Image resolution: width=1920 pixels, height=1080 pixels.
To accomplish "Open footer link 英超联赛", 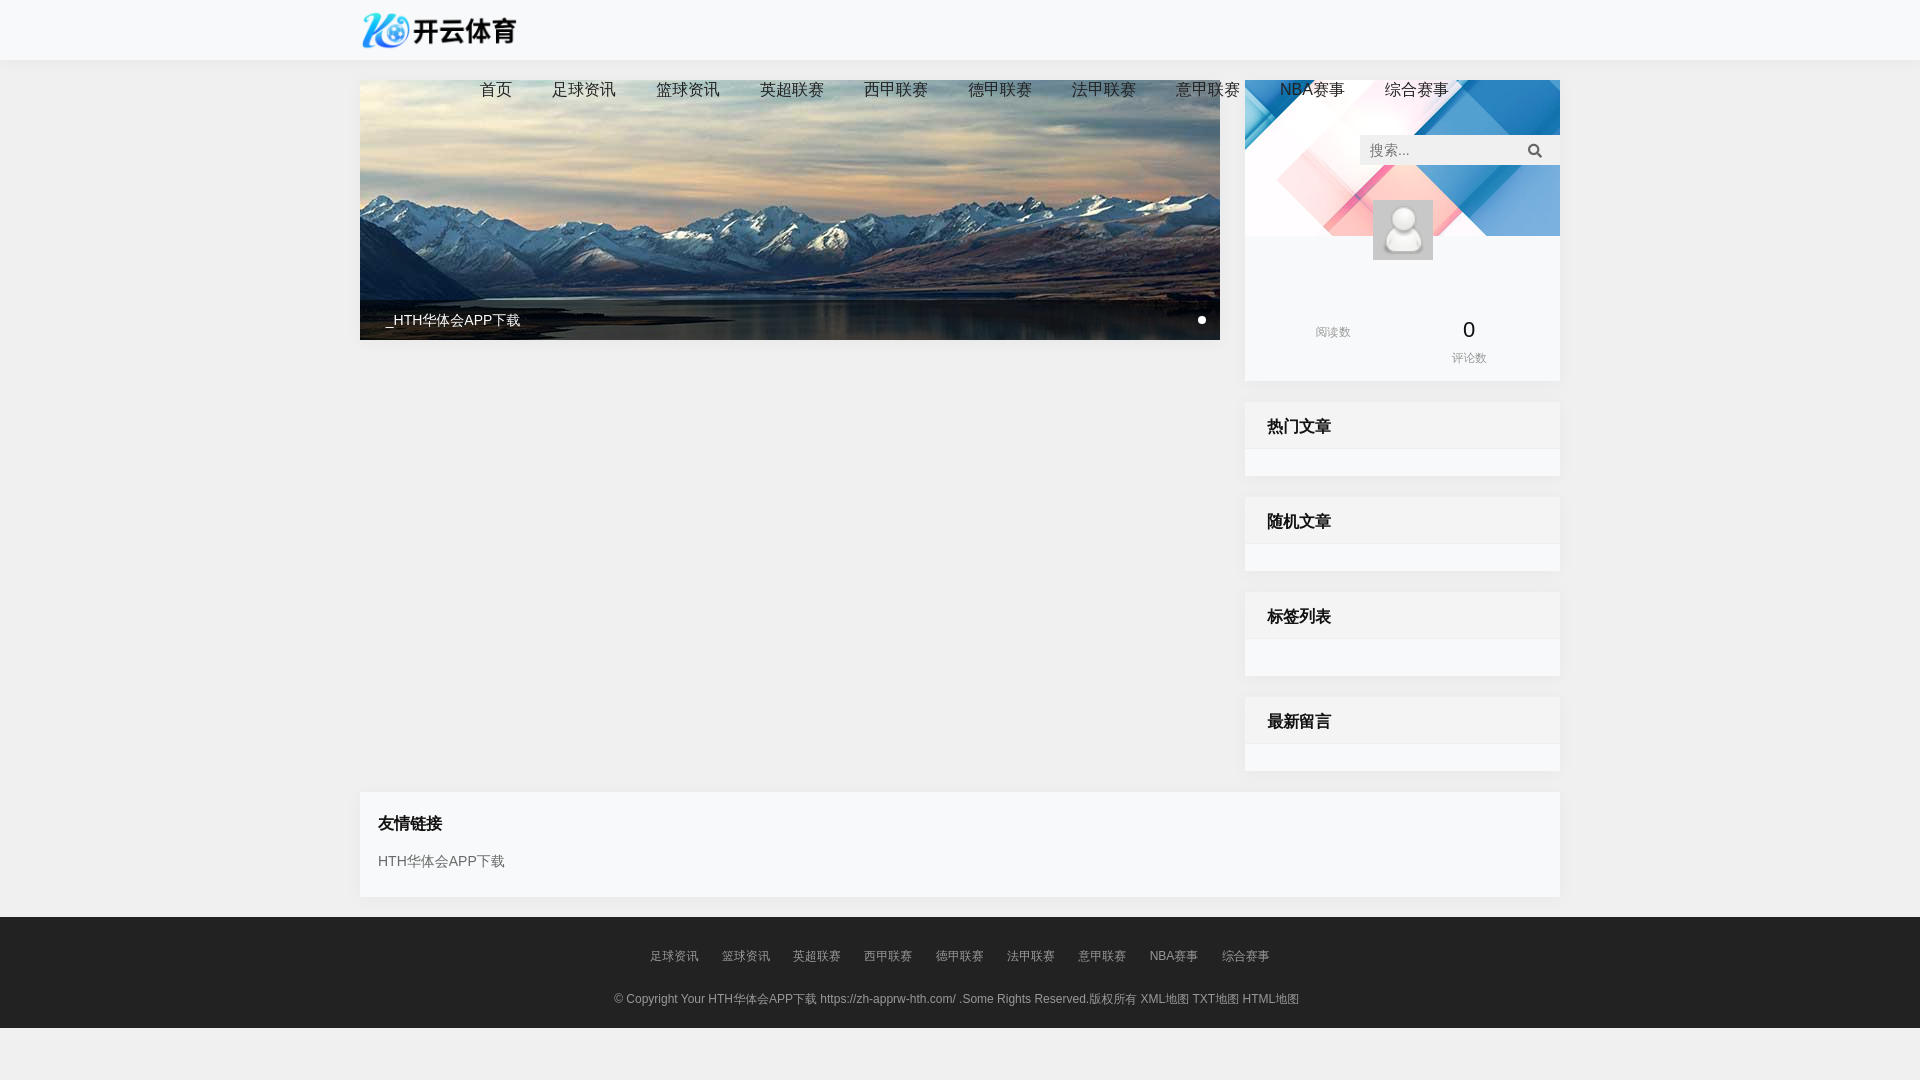I will (817, 956).
